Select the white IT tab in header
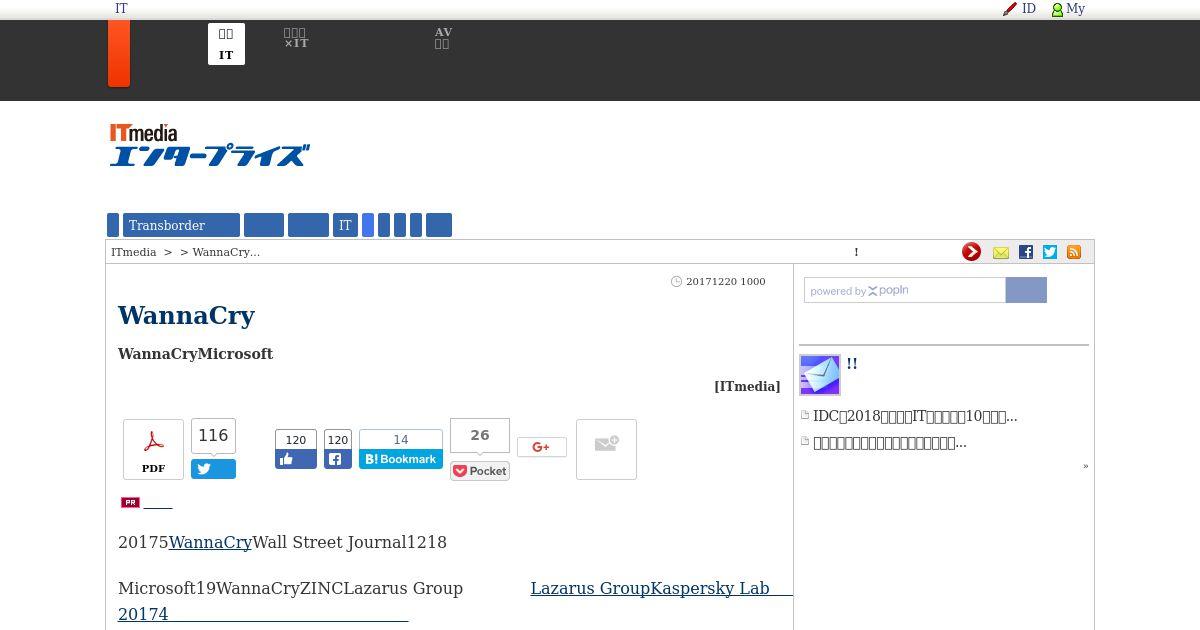The width and height of the screenshot is (1200, 630). pos(226,44)
